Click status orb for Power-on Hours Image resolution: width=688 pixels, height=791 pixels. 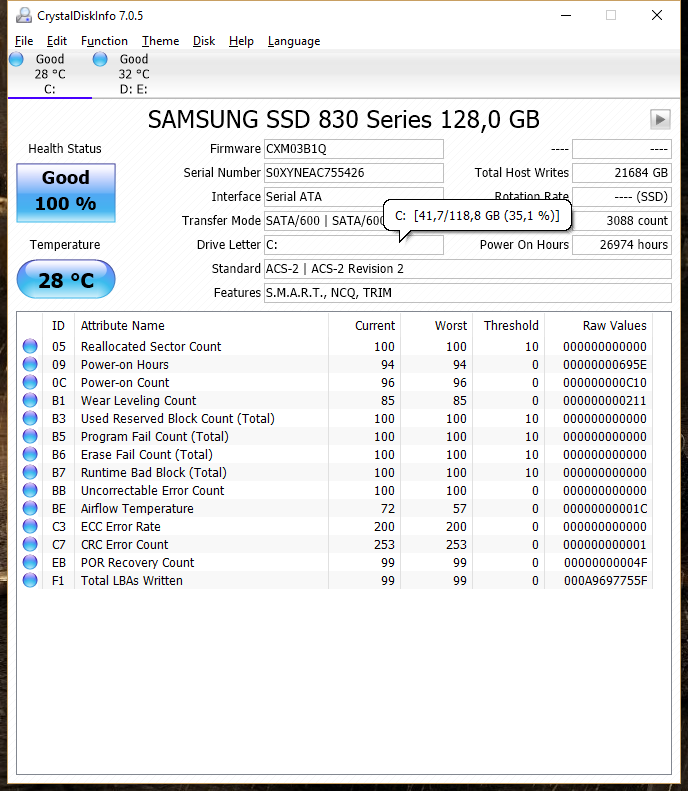pos(30,364)
